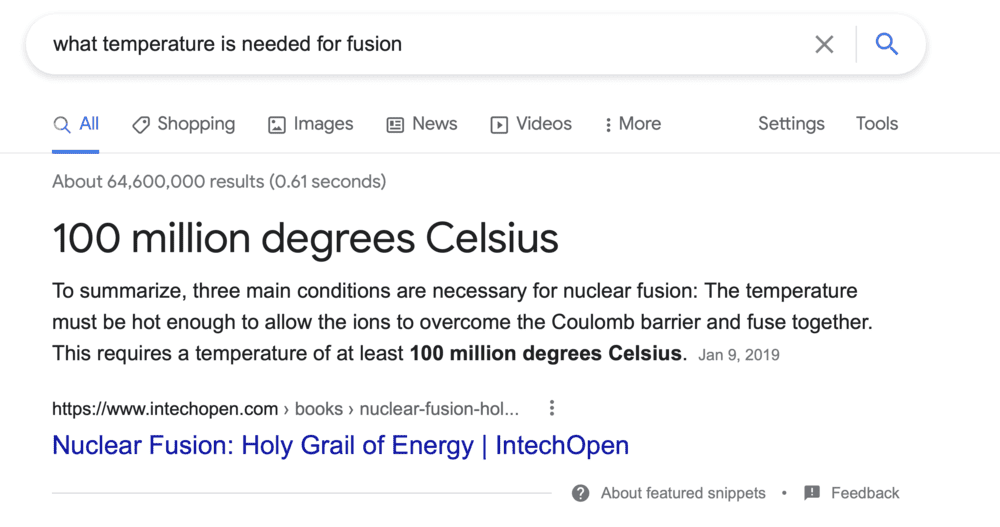
Task: Clear the search query with X
Action: tap(824, 44)
